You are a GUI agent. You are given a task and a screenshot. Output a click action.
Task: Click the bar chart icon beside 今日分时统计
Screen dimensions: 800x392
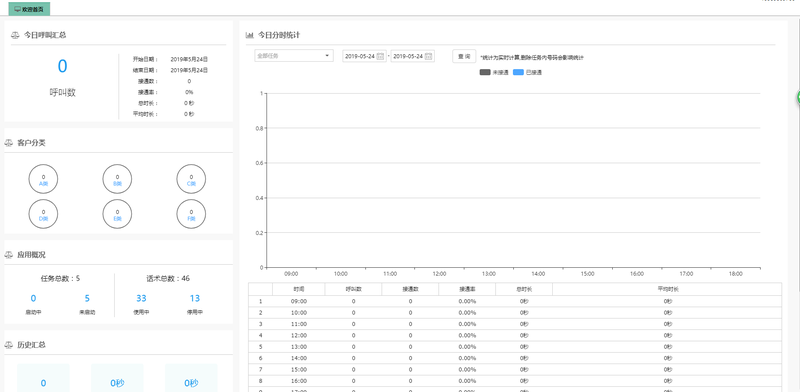249,35
